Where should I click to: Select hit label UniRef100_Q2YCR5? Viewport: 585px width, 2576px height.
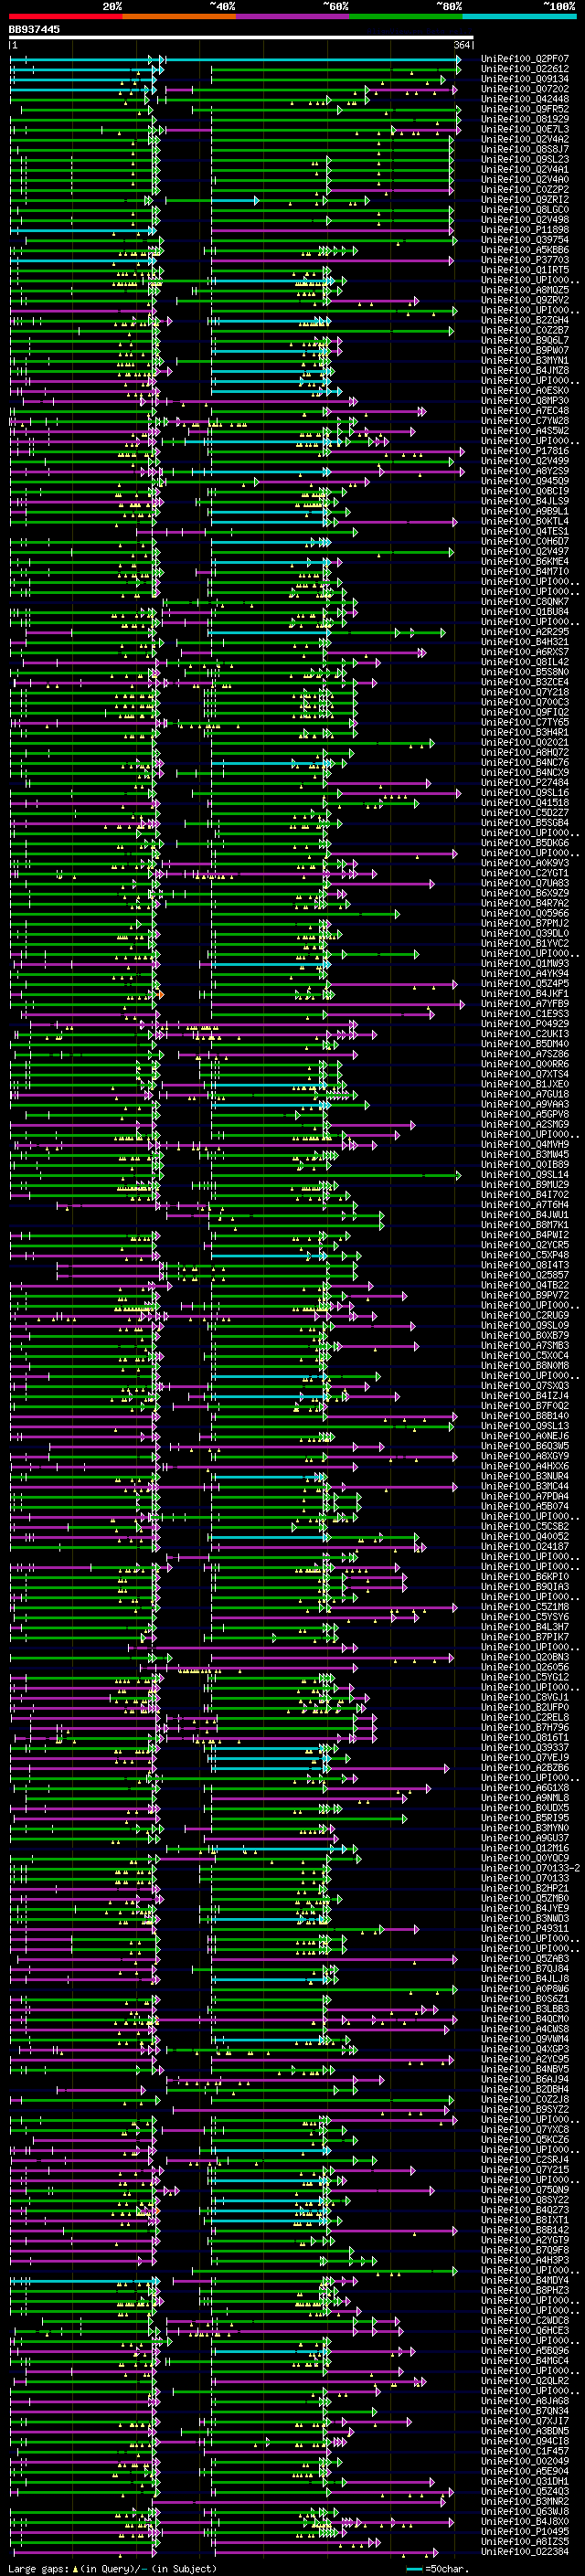point(525,1245)
